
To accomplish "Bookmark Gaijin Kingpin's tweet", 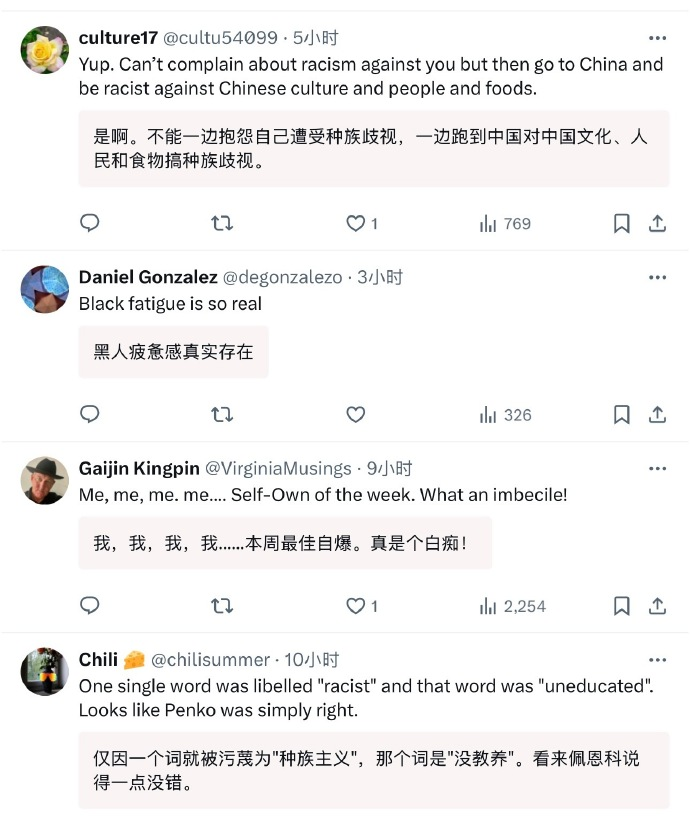I will pos(621,605).
